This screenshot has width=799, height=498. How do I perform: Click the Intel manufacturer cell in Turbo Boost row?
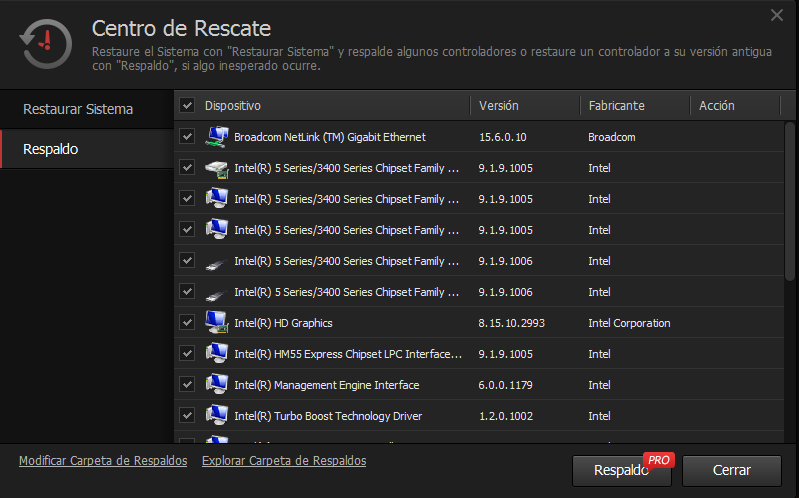click(599, 416)
